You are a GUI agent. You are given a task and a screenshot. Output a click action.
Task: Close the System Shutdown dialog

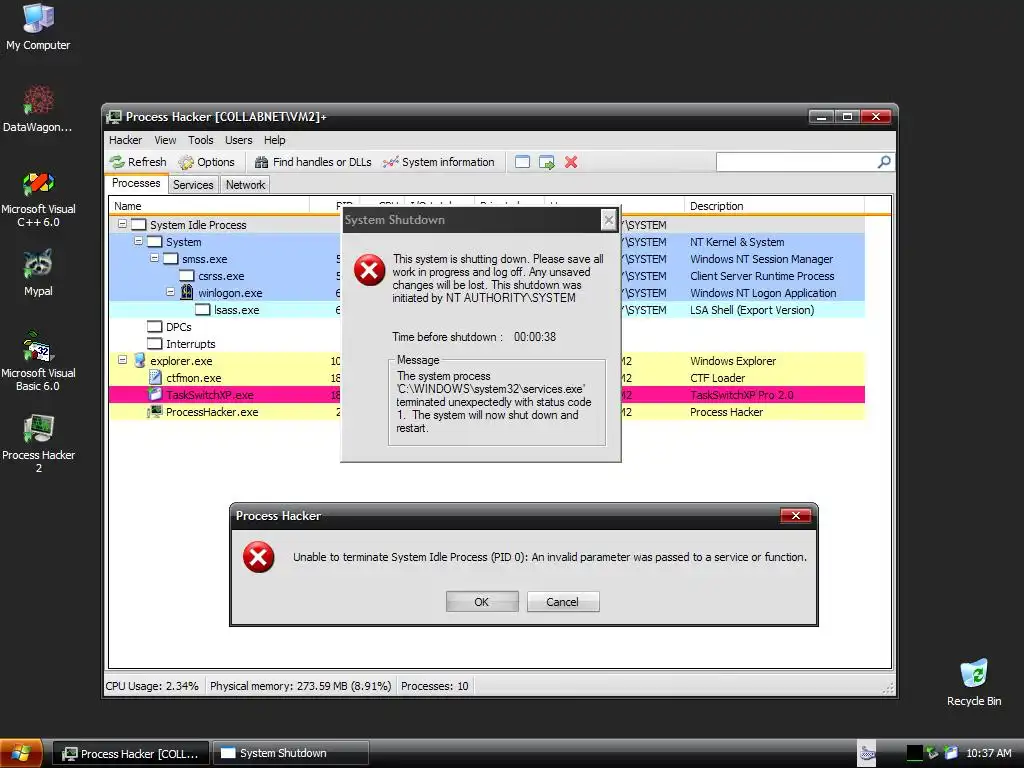608,220
